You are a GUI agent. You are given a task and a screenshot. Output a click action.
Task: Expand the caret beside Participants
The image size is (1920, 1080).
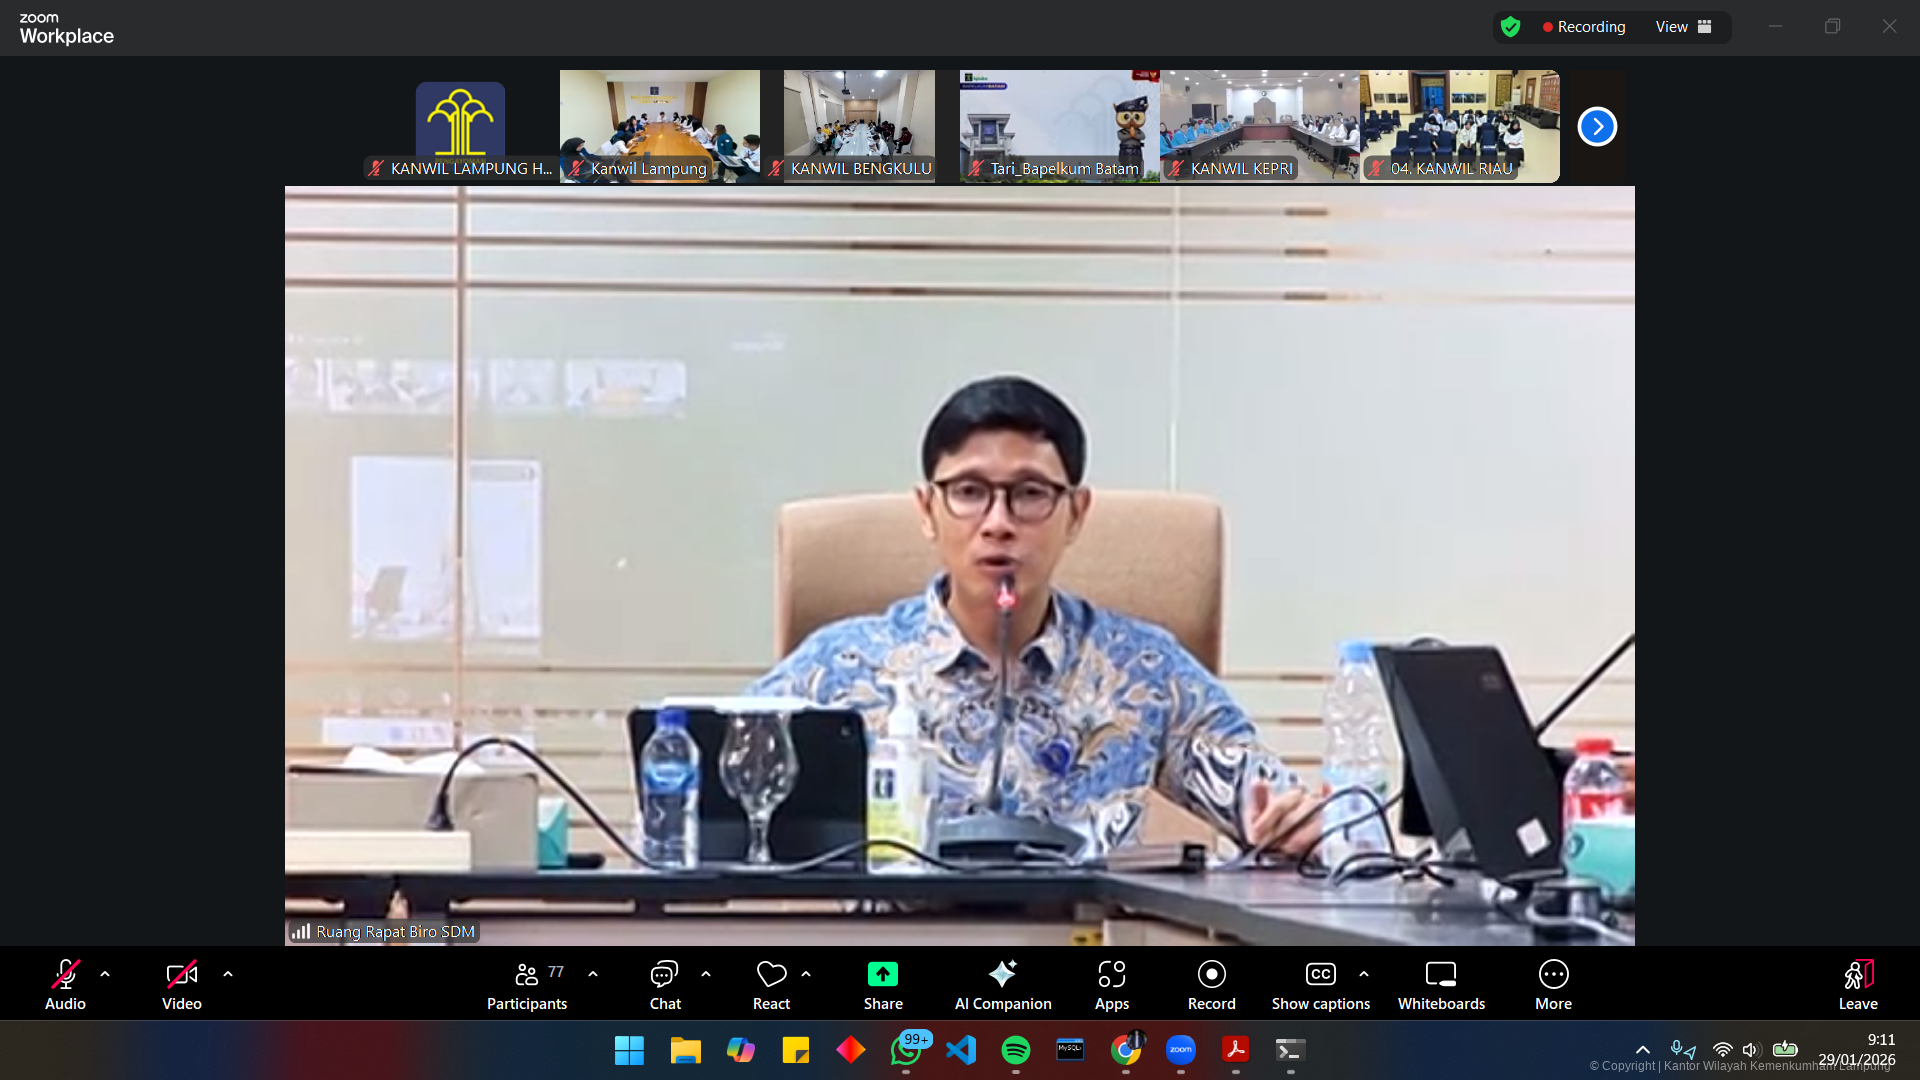(x=593, y=973)
